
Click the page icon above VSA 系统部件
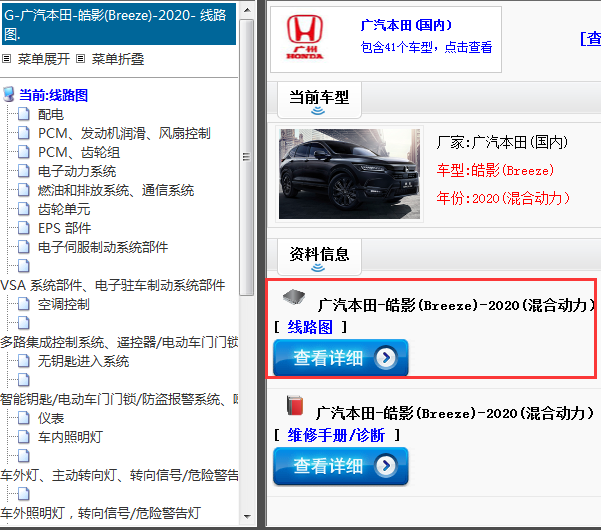click(24, 266)
